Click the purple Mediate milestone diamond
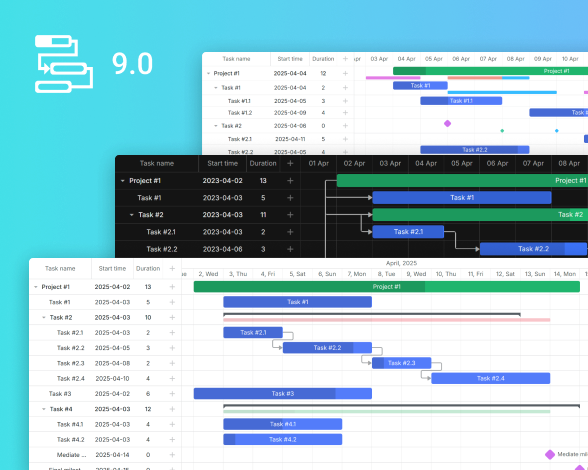 pyautogui.click(x=550, y=455)
